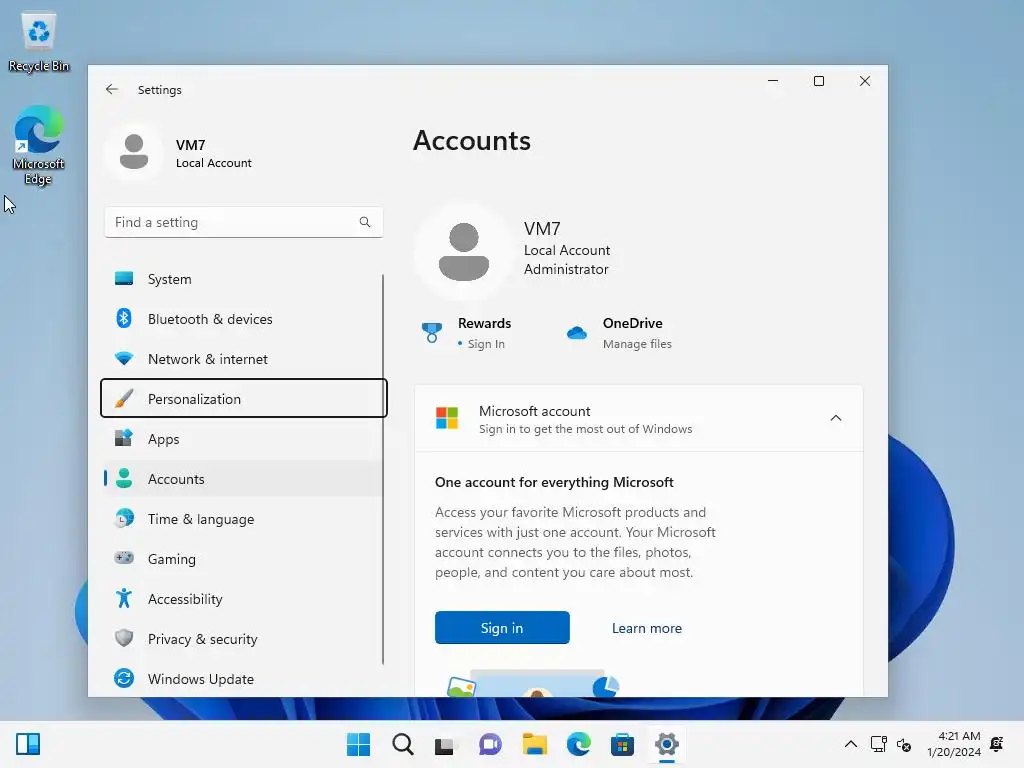Select Network & internet category

(243, 359)
